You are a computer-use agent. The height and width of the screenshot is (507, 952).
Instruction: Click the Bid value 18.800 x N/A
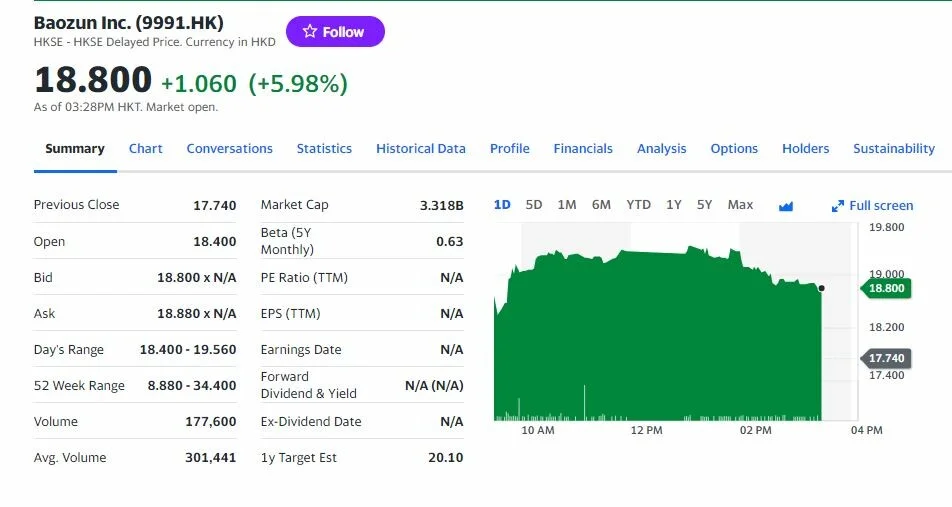(196, 277)
